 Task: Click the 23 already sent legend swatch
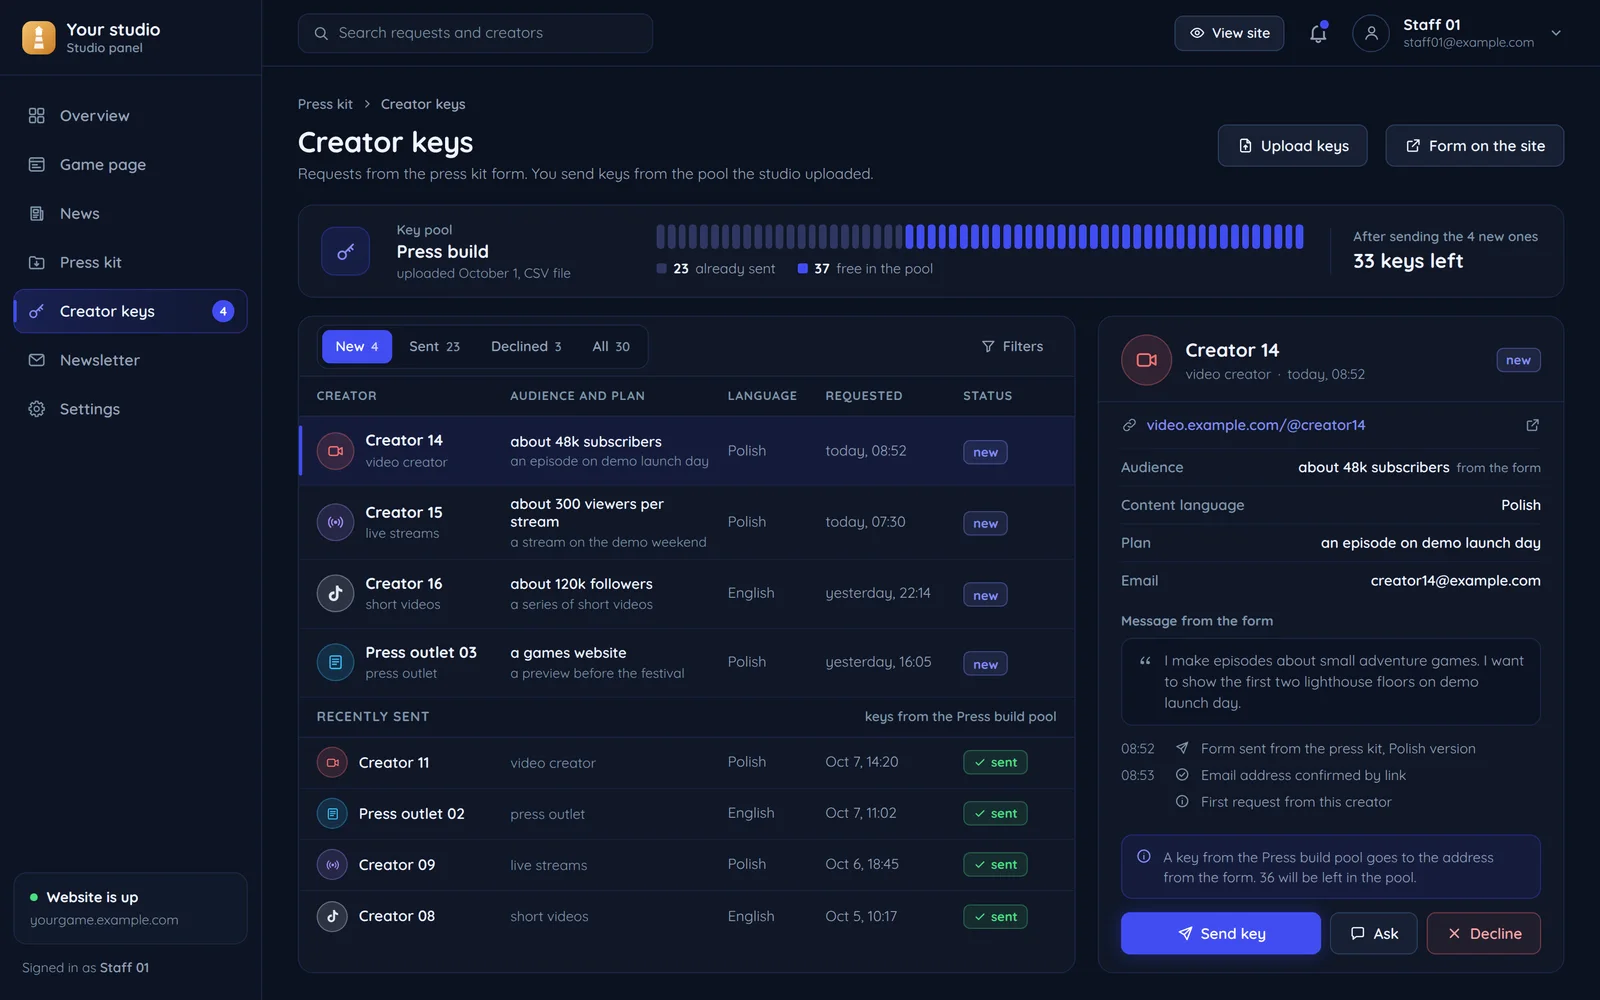coord(661,269)
